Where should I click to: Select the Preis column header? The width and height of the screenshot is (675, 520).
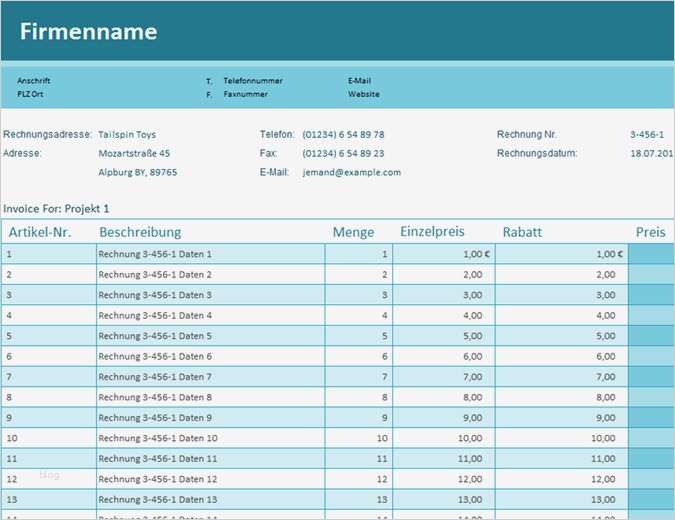tap(650, 232)
